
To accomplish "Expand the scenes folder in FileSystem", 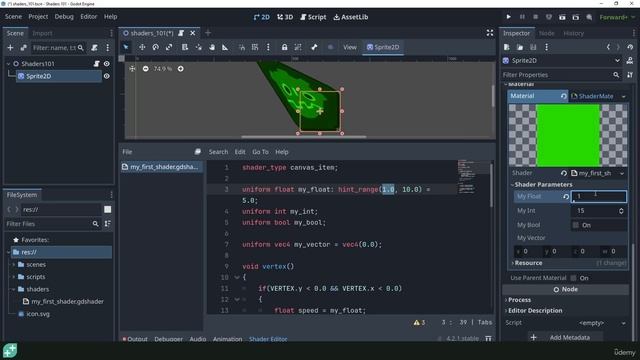I will (13, 265).
